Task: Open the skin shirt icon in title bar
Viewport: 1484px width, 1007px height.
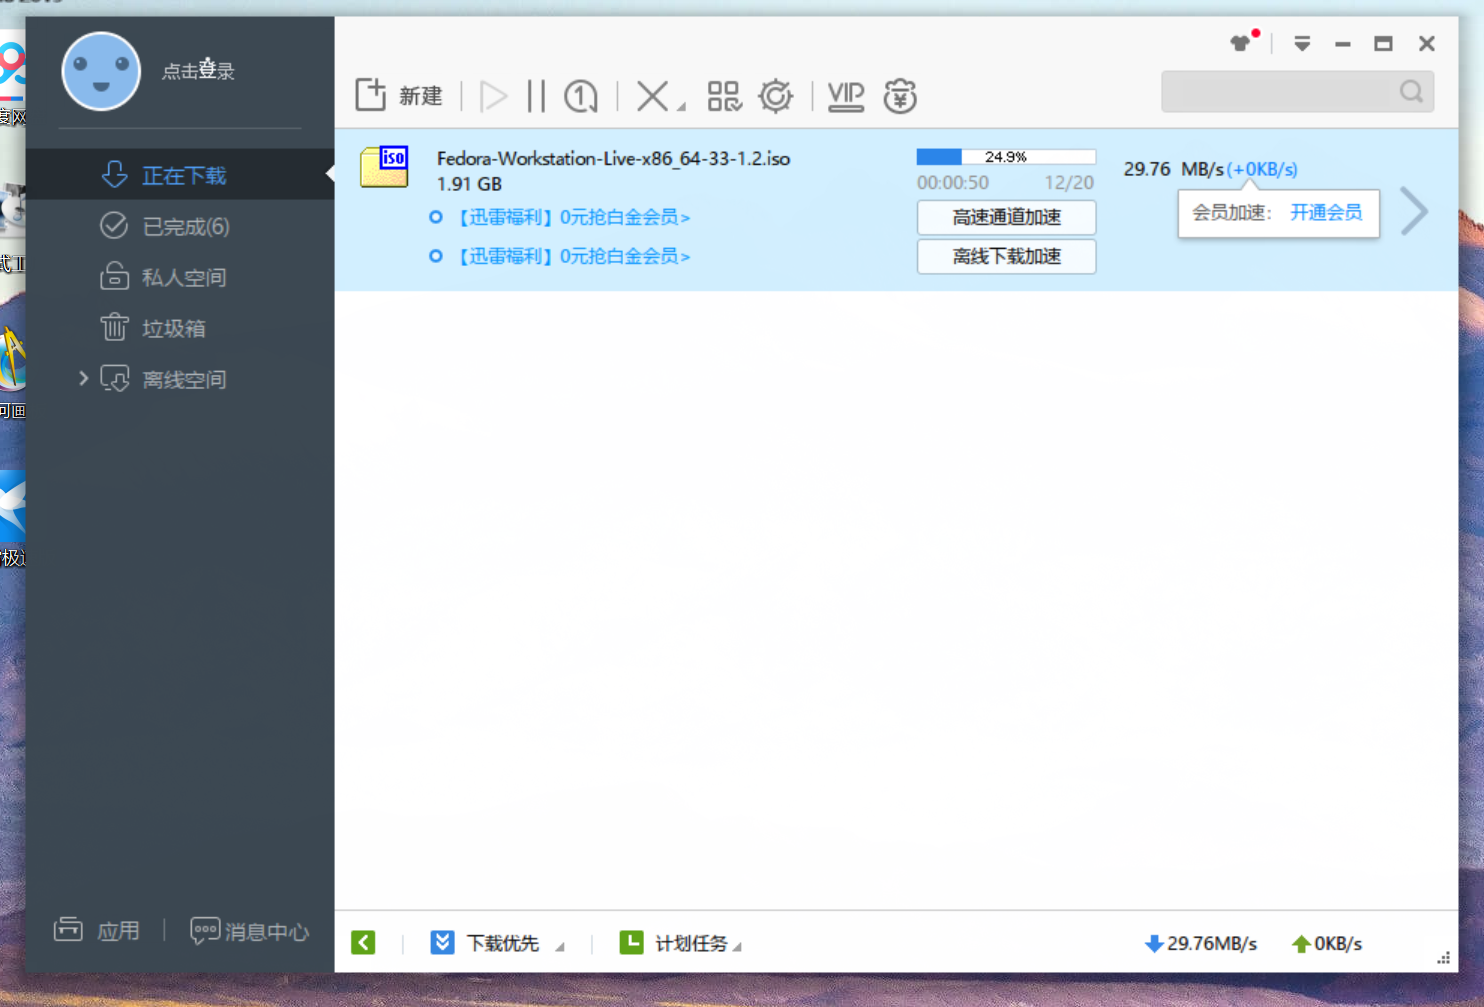Action: click(x=1241, y=43)
